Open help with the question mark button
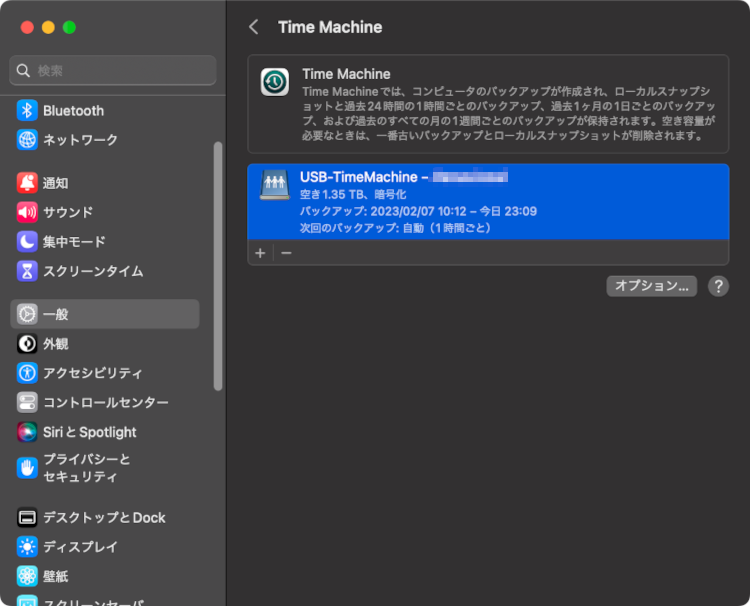The height and width of the screenshot is (606, 750). point(718,286)
